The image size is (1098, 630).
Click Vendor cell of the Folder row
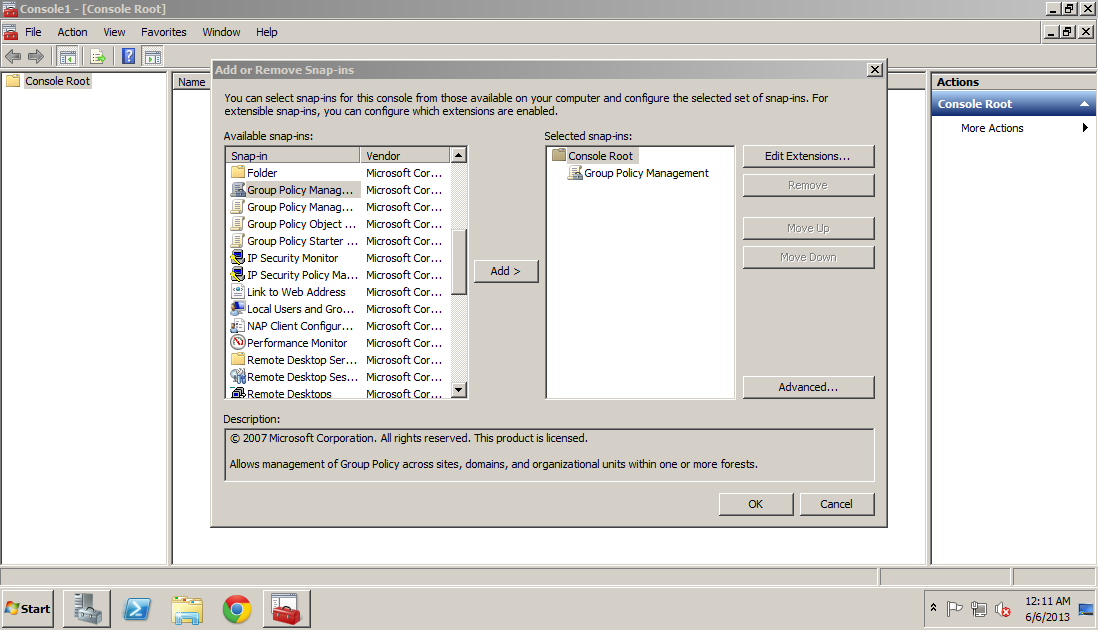(404, 173)
